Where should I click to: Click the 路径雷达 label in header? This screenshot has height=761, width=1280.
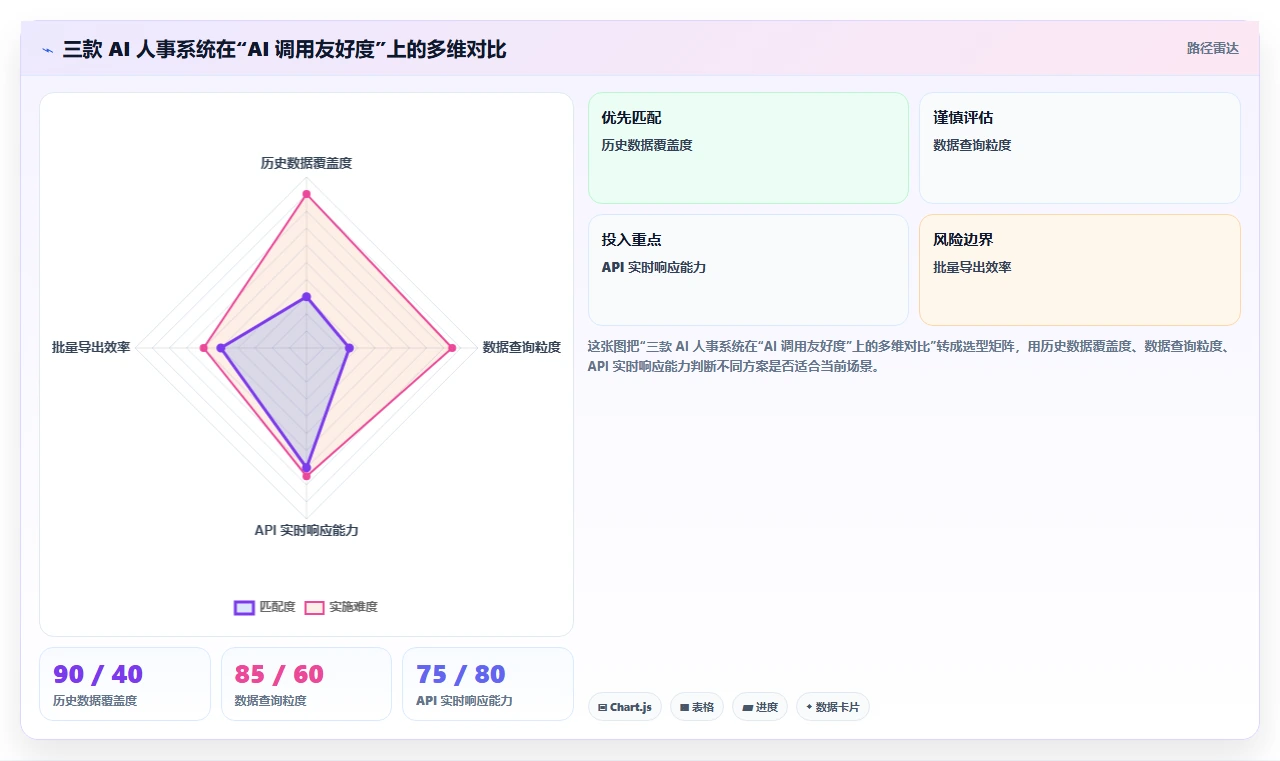[x=1212, y=48]
